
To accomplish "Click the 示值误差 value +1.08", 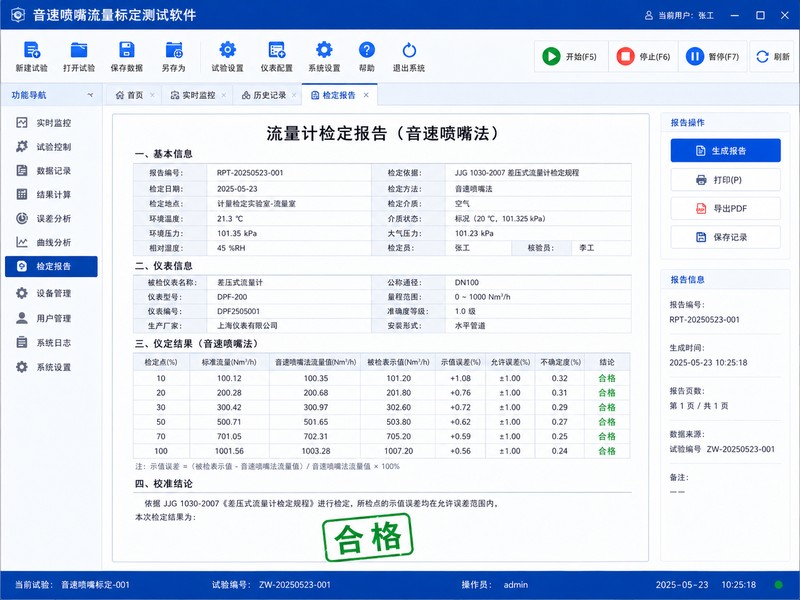I will click(x=460, y=379).
